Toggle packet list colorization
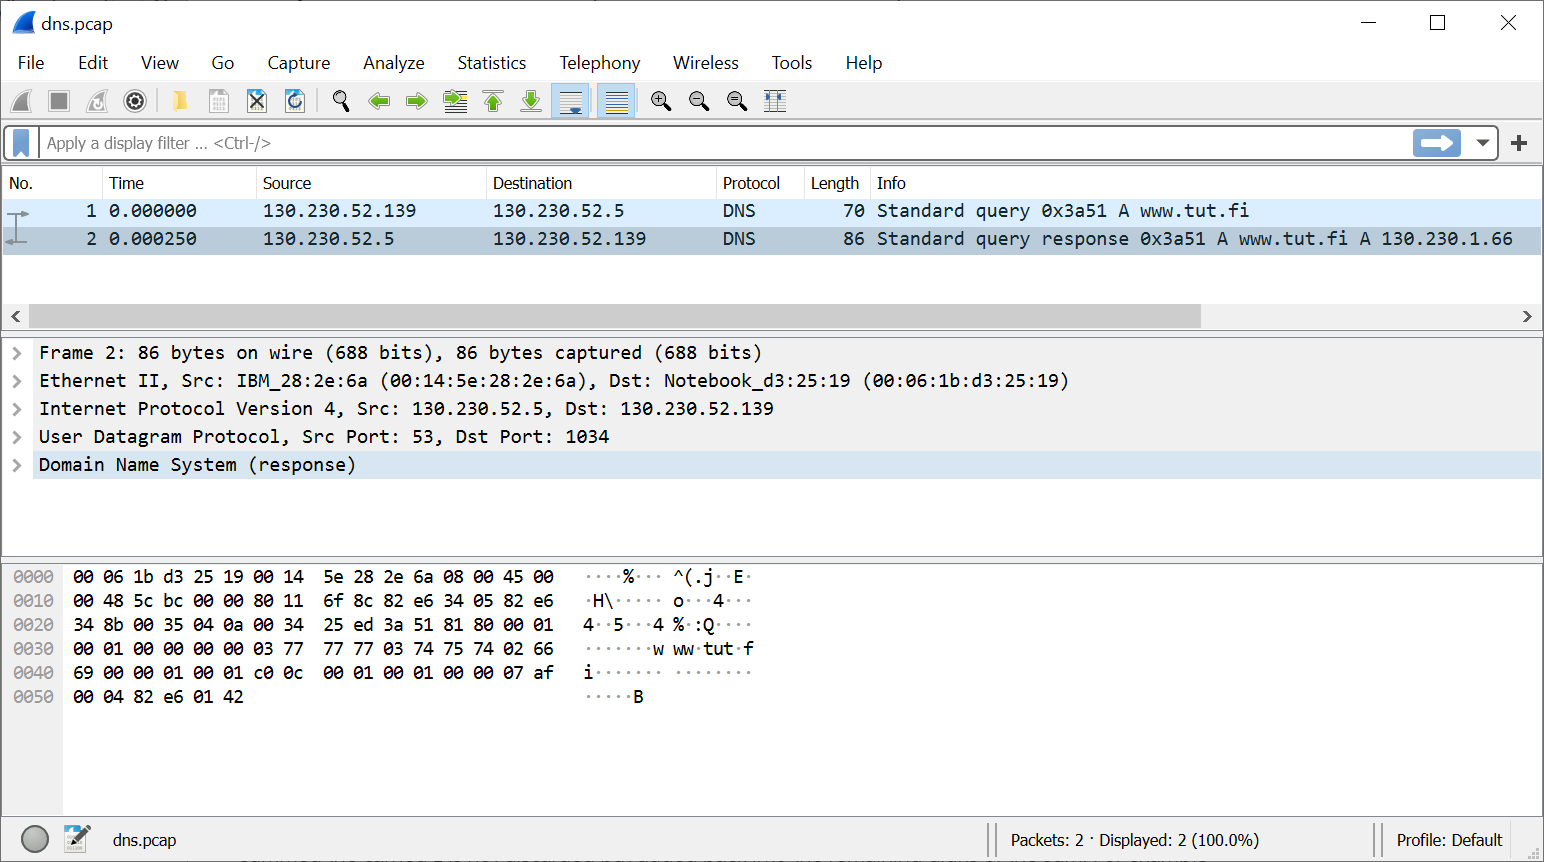1544x862 pixels. pyautogui.click(x=616, y=100)
